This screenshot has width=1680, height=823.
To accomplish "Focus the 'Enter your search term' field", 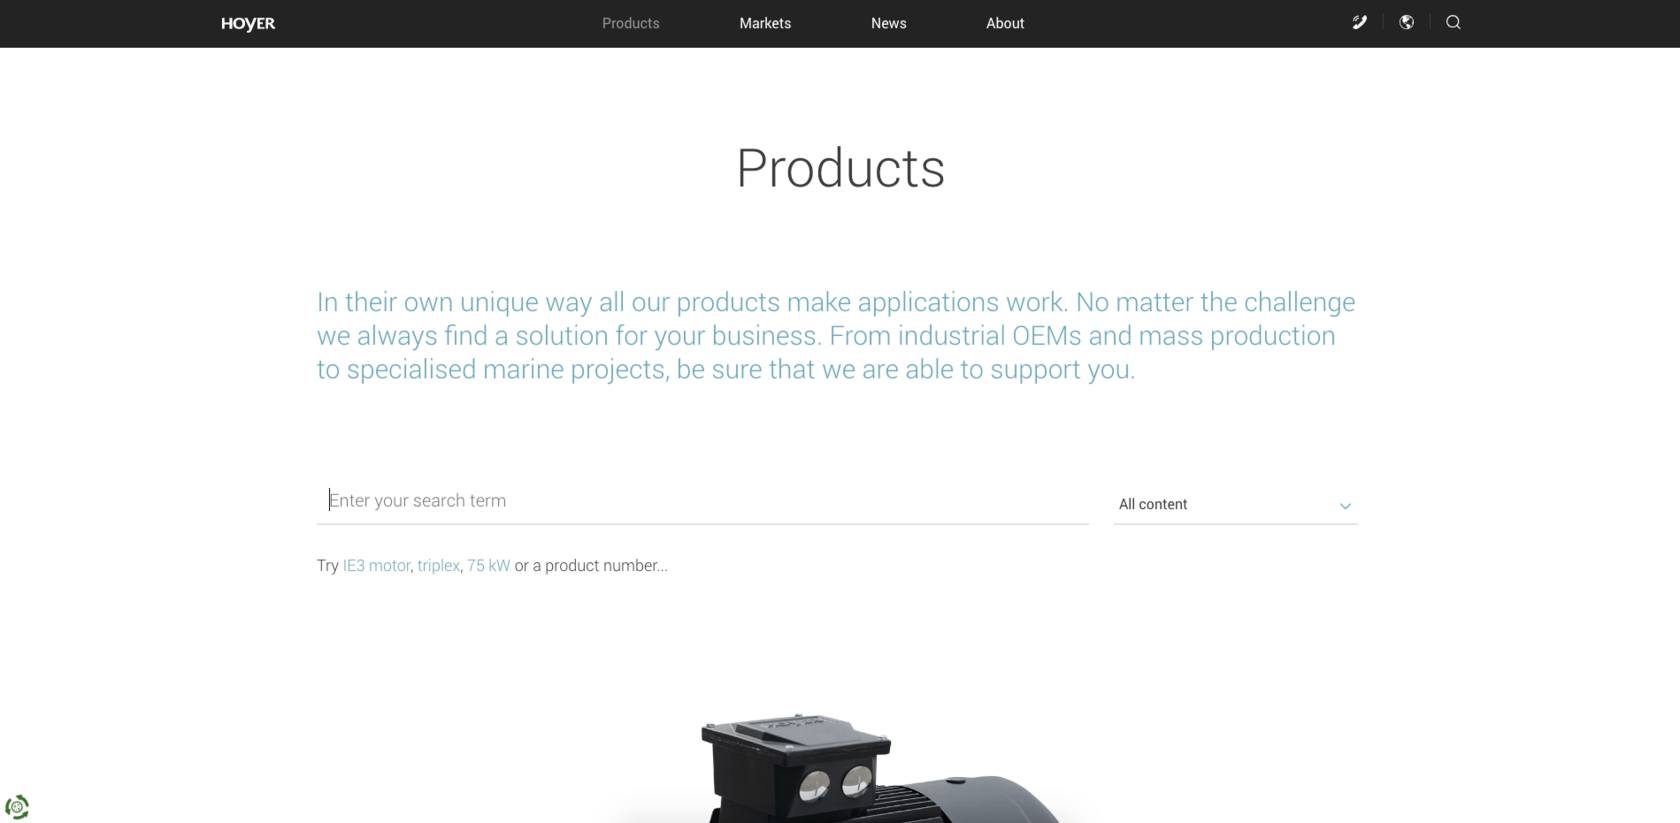I will (703, 501).
